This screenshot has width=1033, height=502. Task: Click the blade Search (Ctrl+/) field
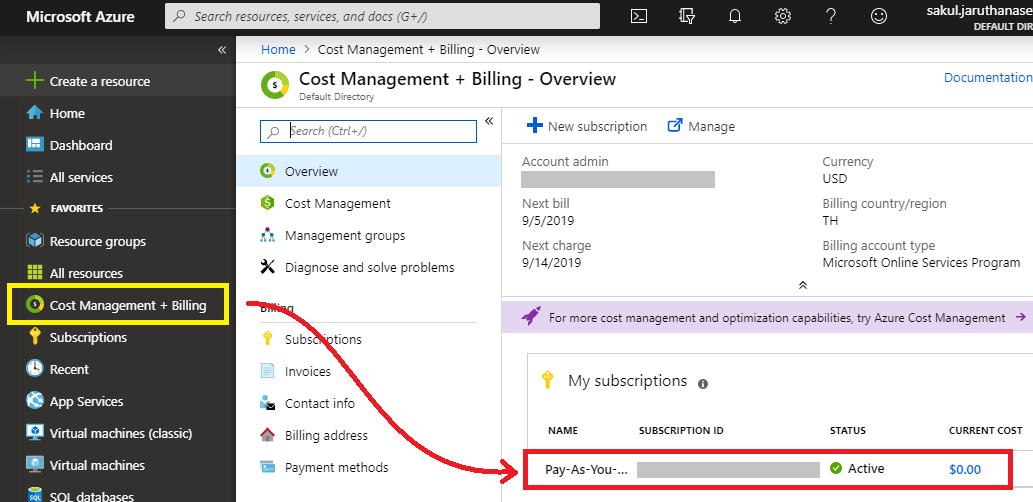pos(368,131)
